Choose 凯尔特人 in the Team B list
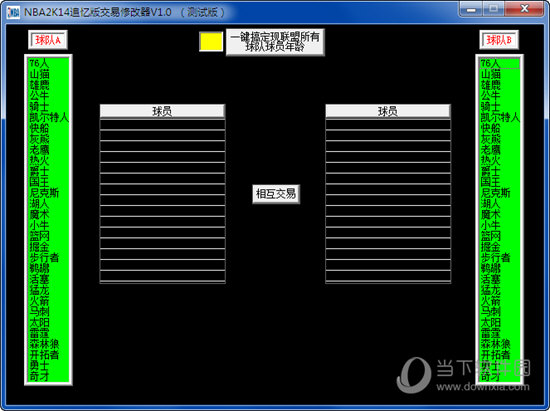Viewport: 550px width, 411px height. coord(500,117)
